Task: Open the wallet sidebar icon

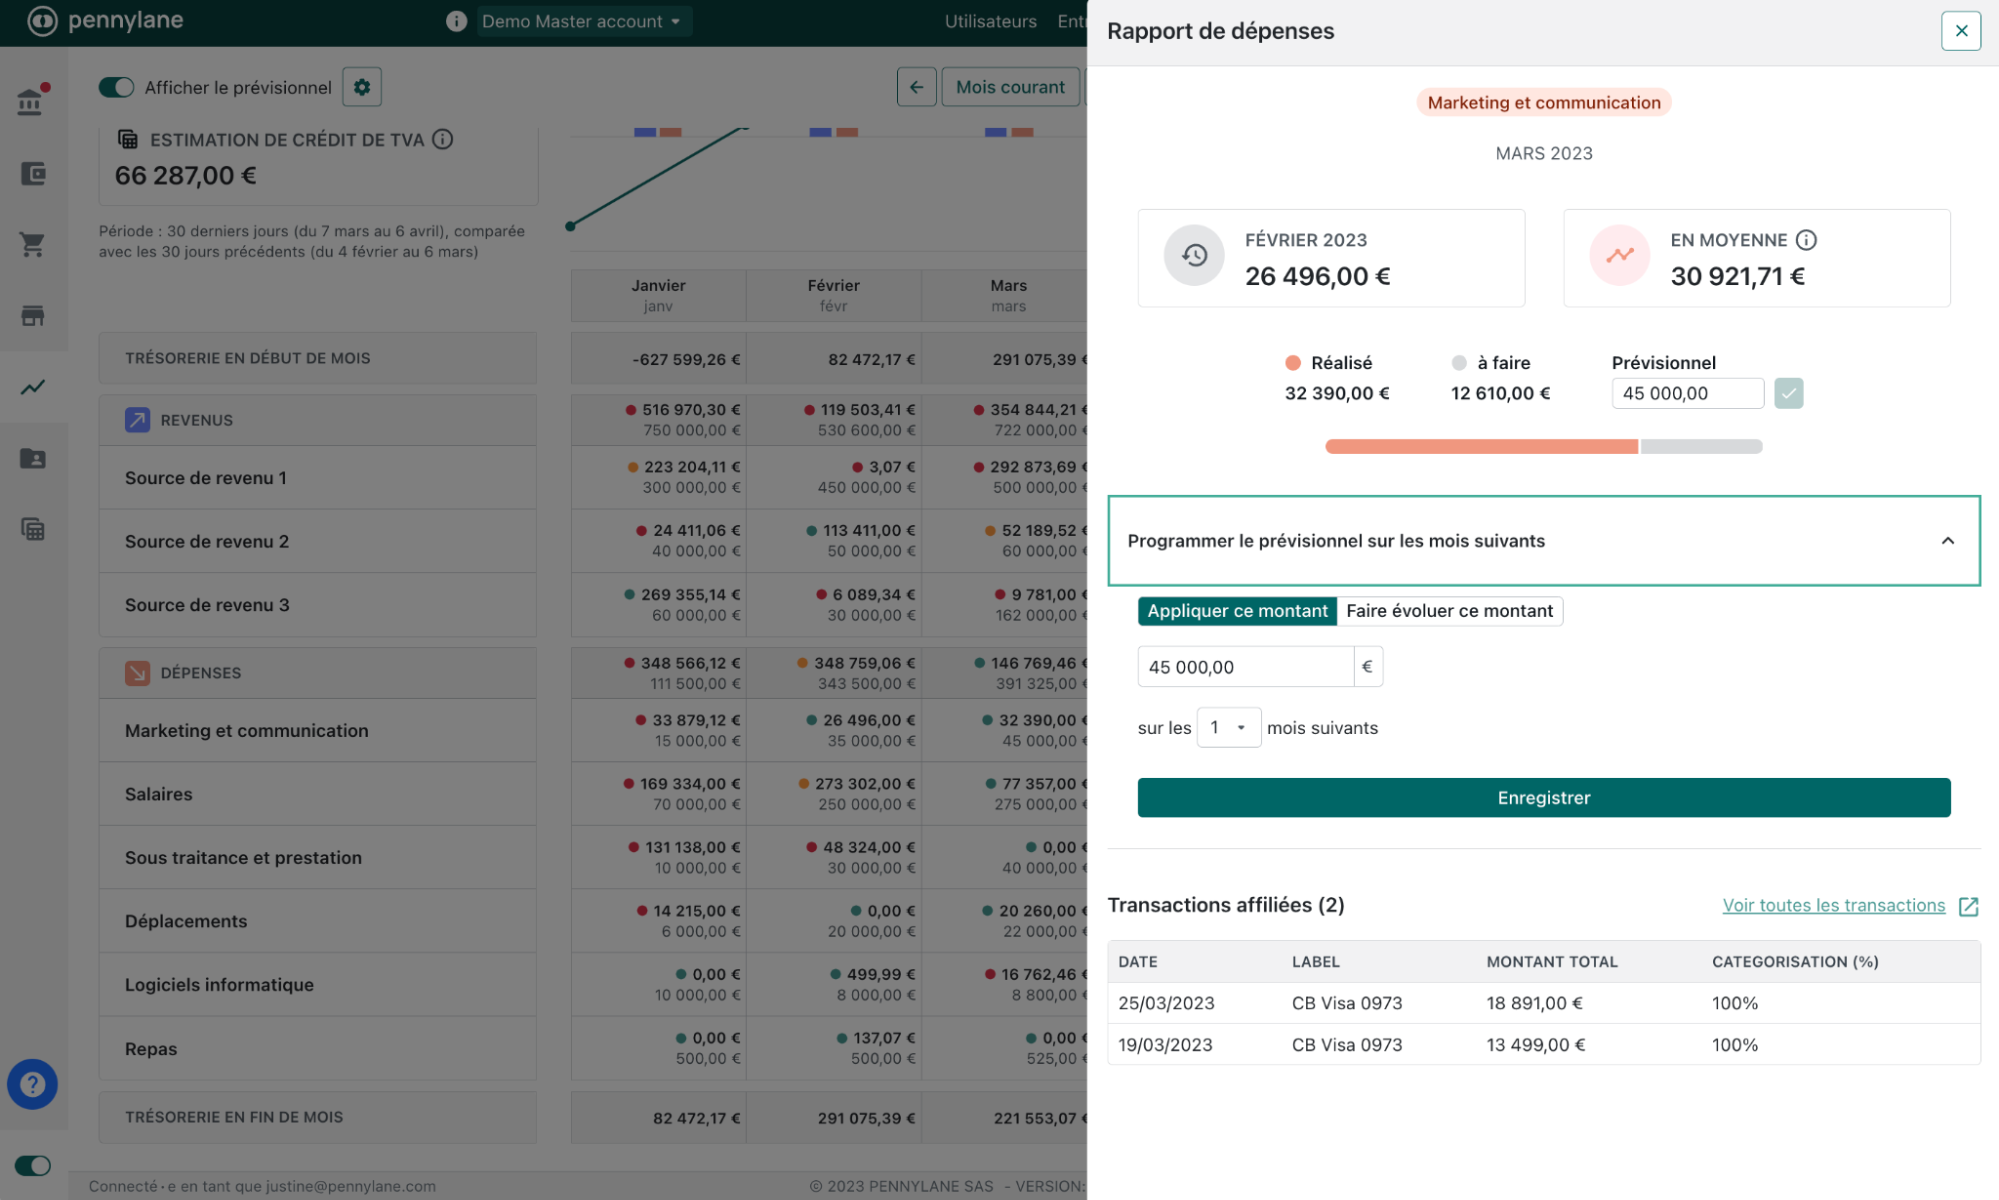Action: click(33, 174)
